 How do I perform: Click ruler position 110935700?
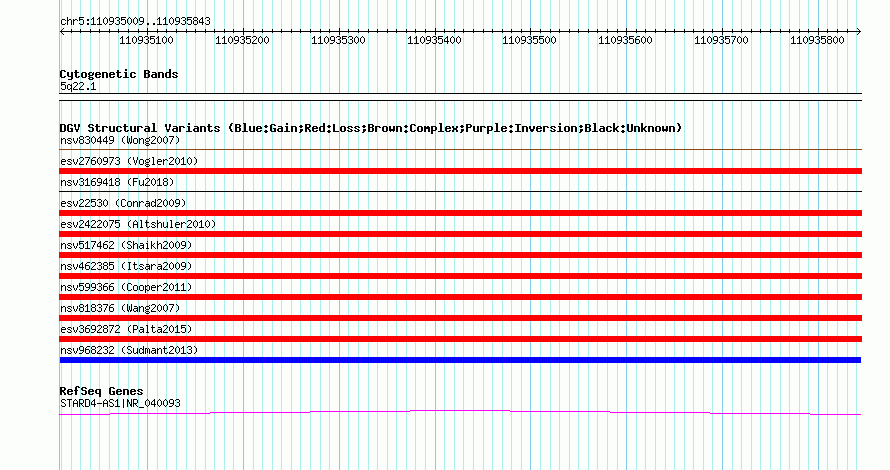[x=721, y=40]
